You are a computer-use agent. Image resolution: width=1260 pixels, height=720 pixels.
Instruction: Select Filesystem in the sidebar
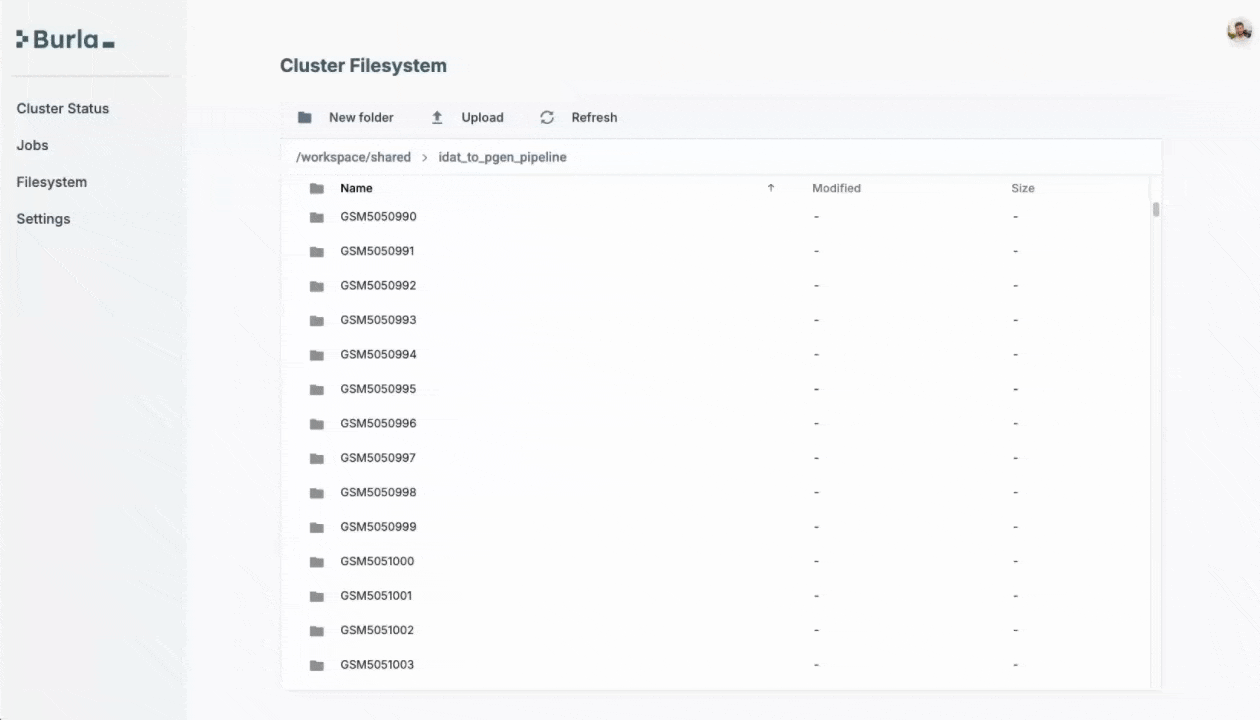click(x=51, y=182)
